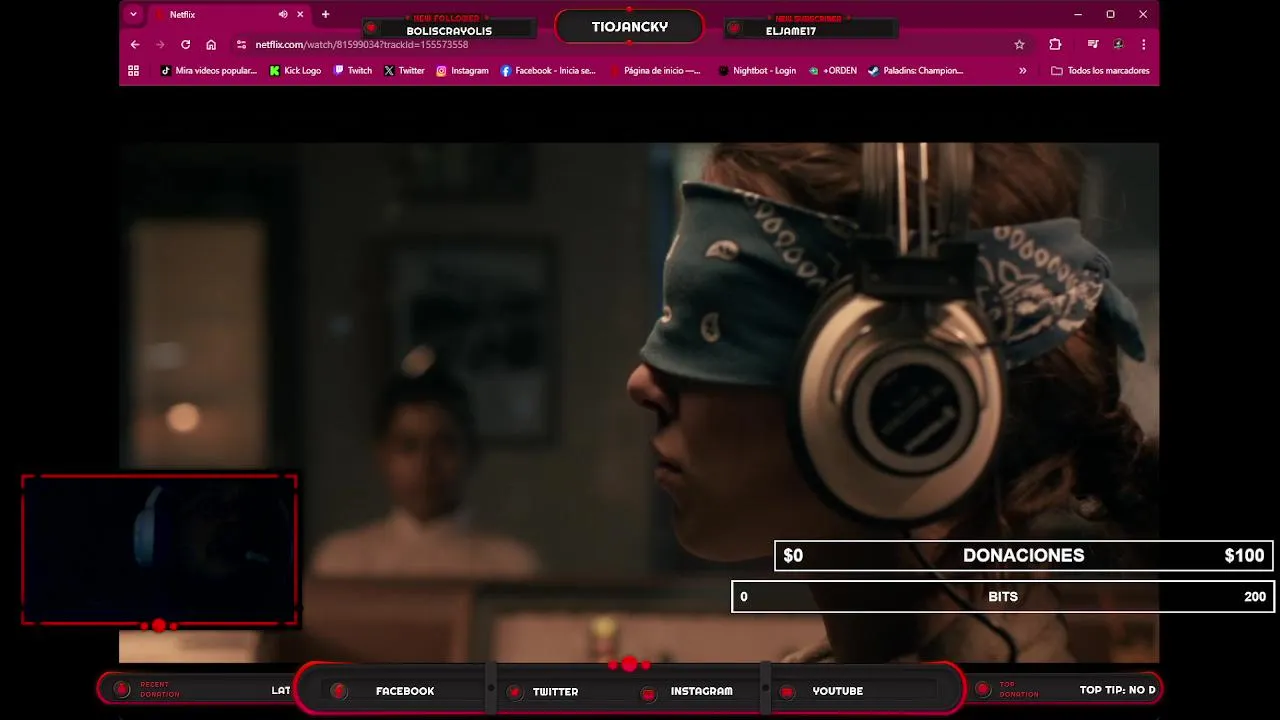Click new follower name BOLISCRAYOLIS
The image size is (1280, 720).
point(449,31)
